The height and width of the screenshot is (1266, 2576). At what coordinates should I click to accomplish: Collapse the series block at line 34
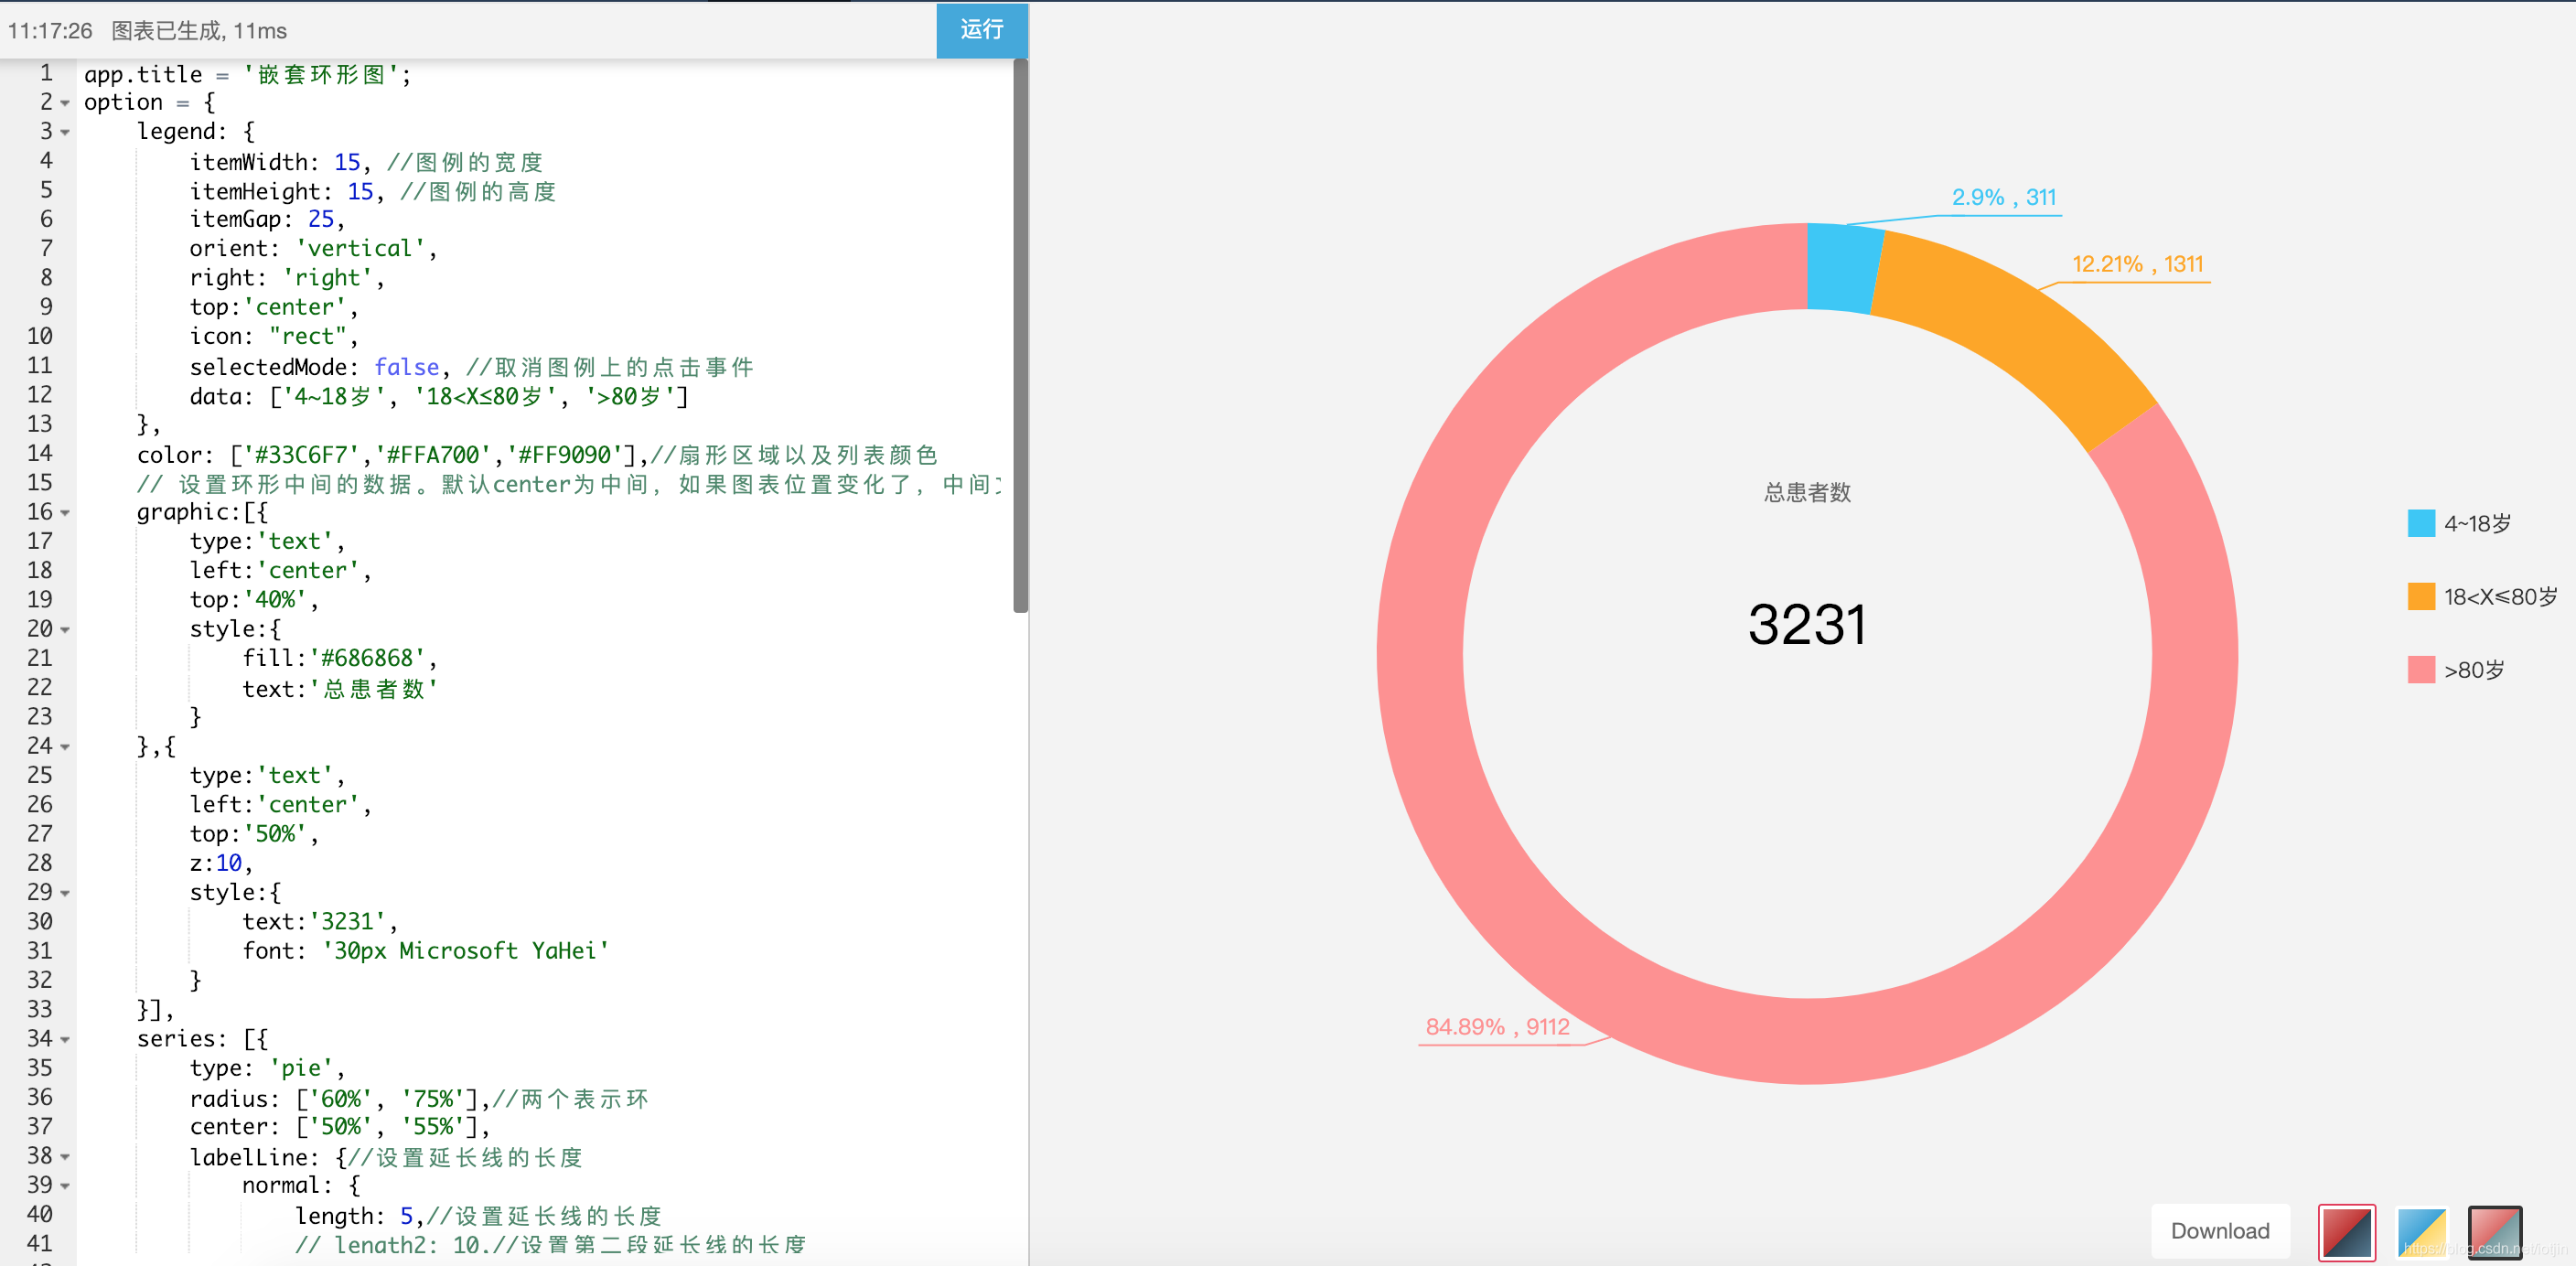click(65, 1039)
